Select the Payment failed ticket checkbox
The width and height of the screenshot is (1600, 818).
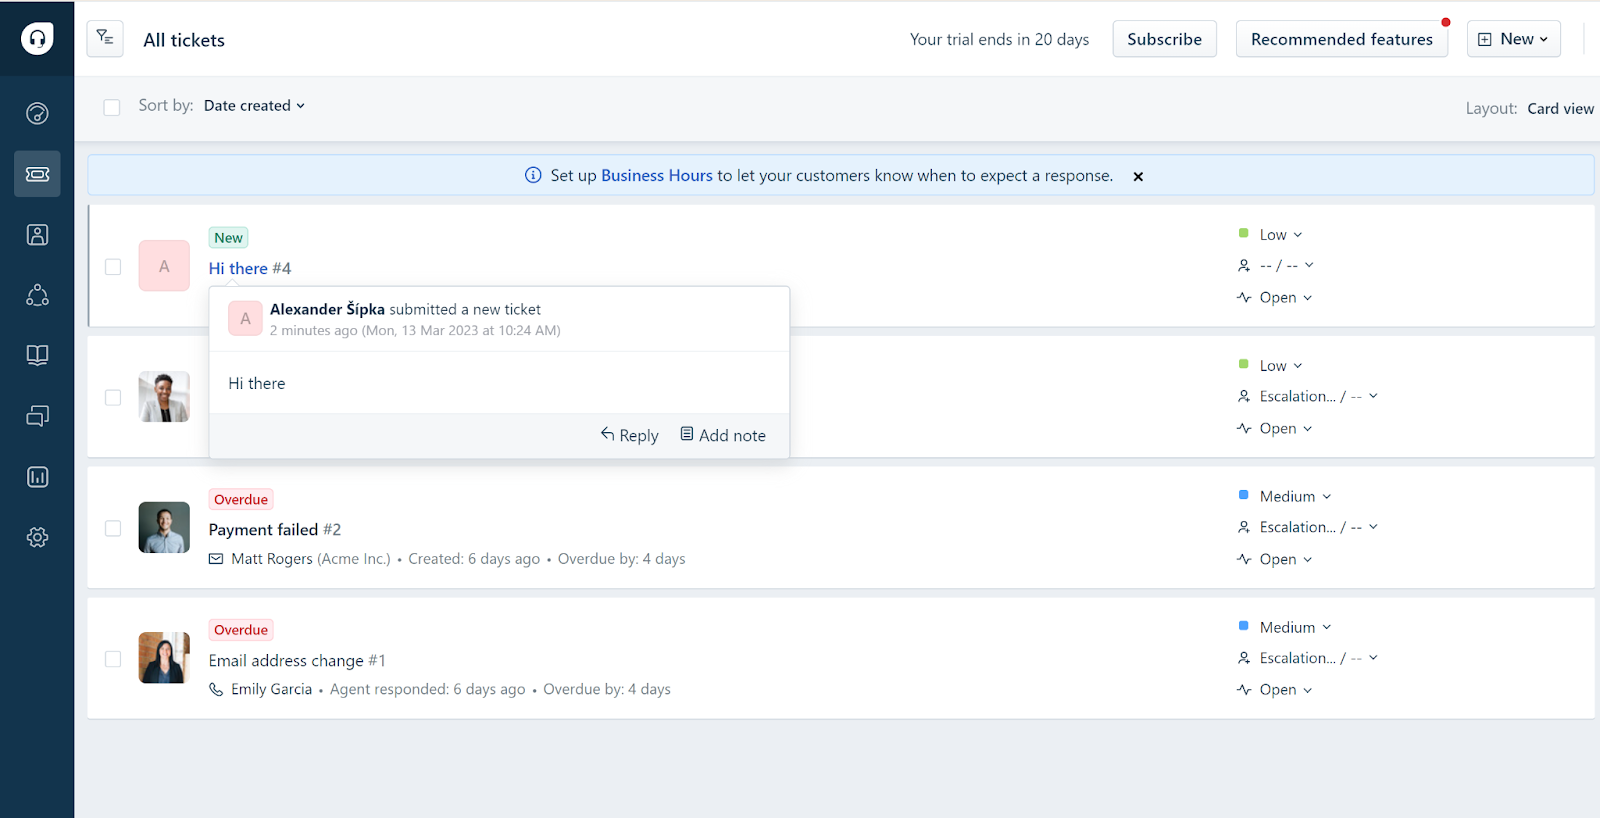coord(113,528)
